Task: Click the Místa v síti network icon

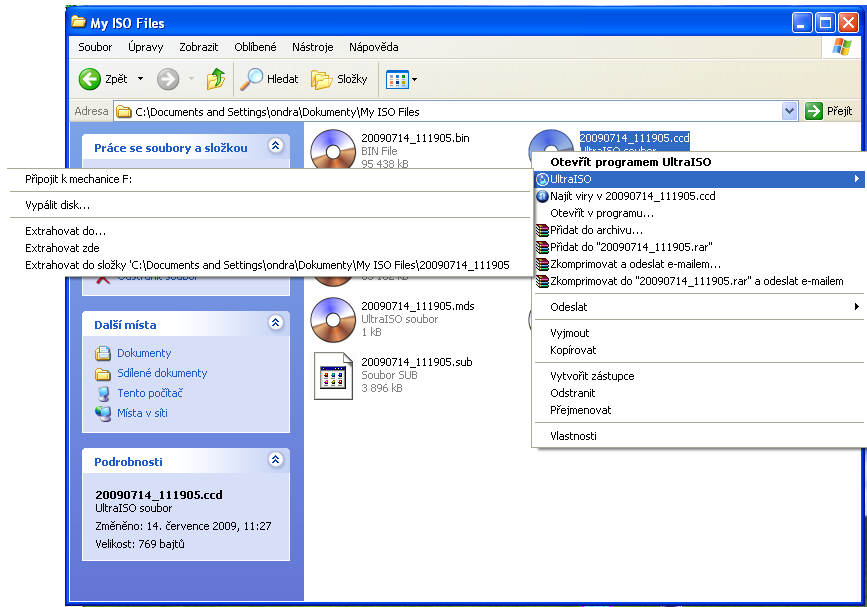Action: (103, 414)
